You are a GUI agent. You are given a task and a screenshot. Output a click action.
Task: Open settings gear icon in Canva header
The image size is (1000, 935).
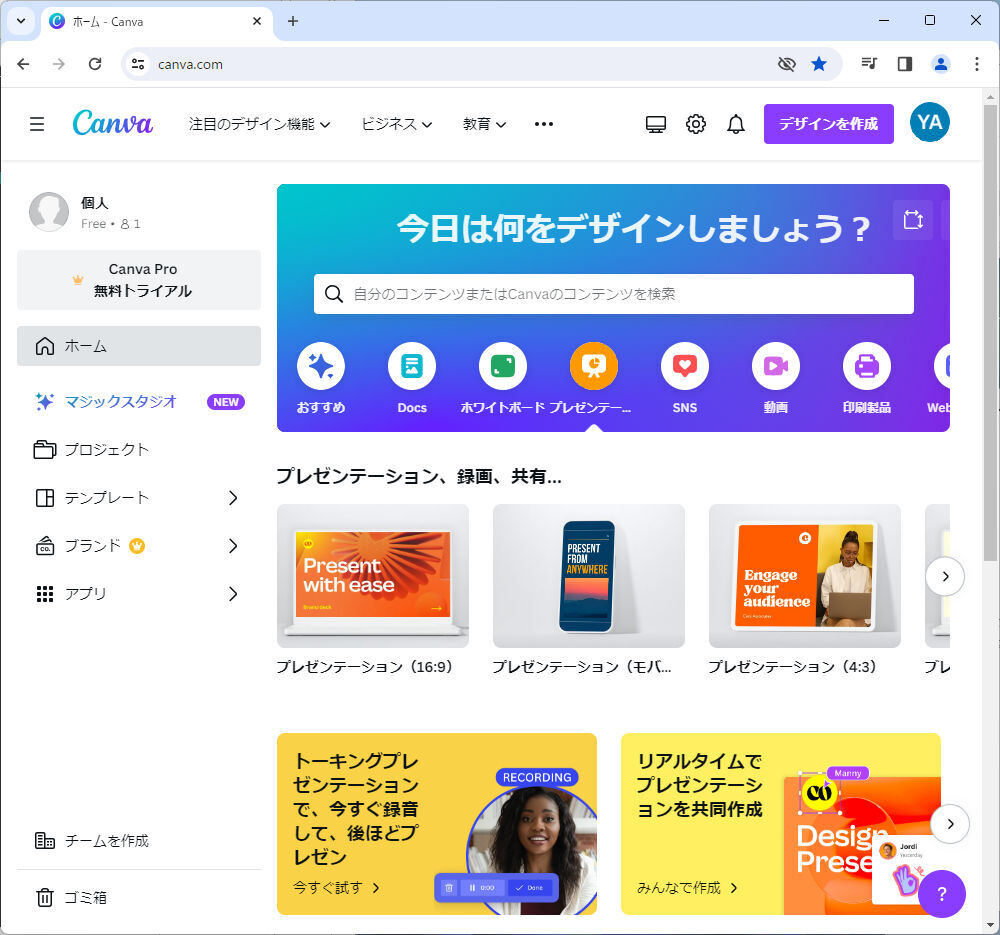click(696, 124)
